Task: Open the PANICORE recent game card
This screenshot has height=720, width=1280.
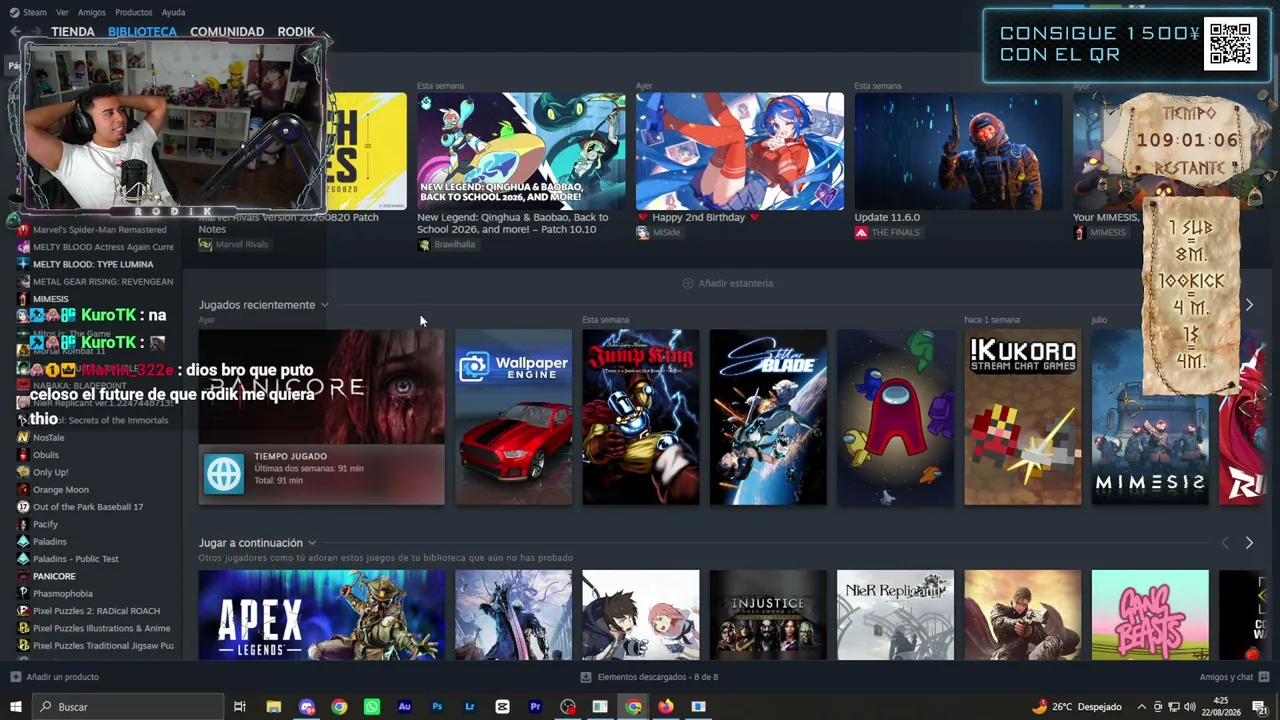Action: coord(321,417)
